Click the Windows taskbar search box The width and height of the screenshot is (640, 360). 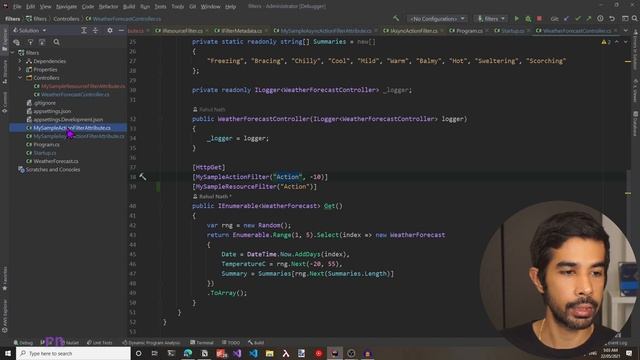click(73, 353)
